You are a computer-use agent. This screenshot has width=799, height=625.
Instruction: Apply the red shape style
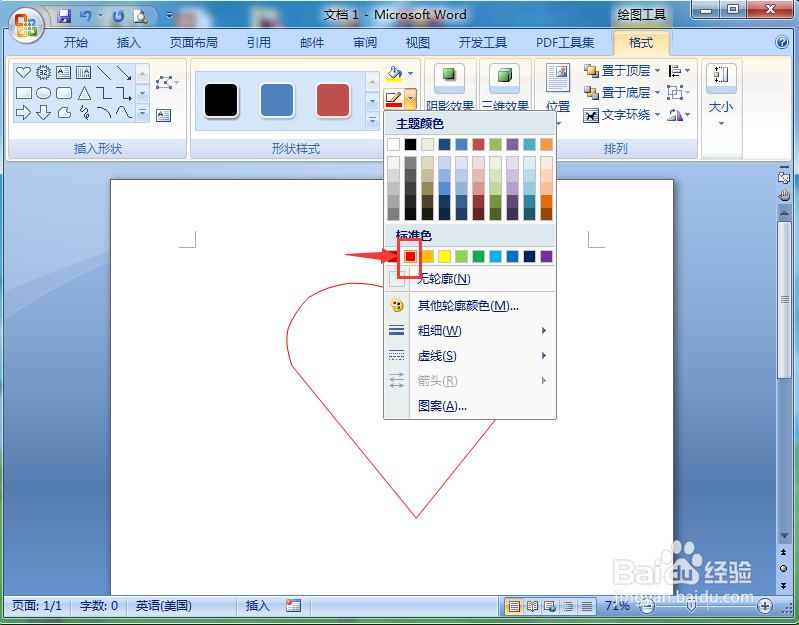coord(333,100)
